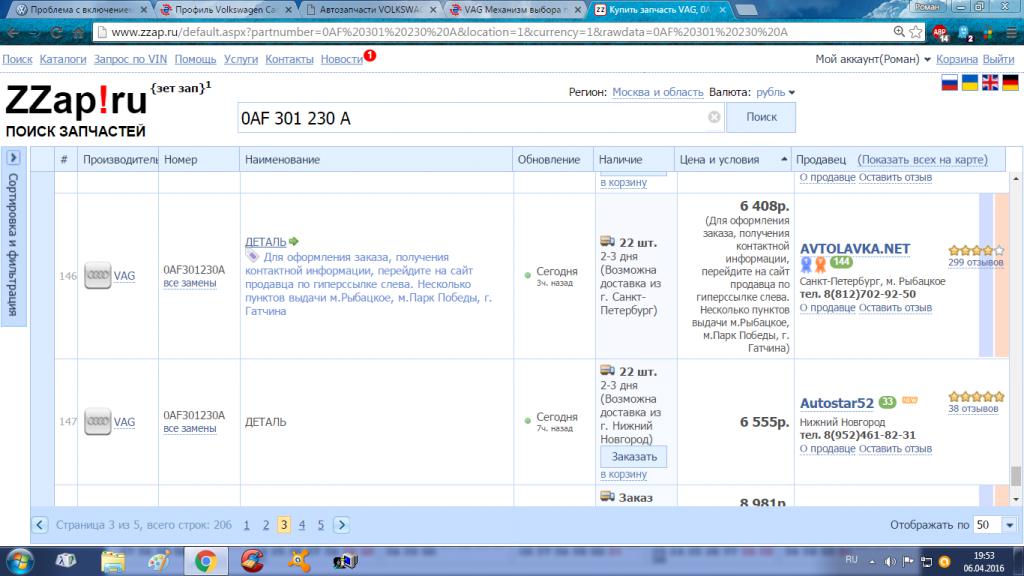Viewport: 1024px width, 576px height.
Task: Switch site language to Russian flag
Action: (950, 83)
